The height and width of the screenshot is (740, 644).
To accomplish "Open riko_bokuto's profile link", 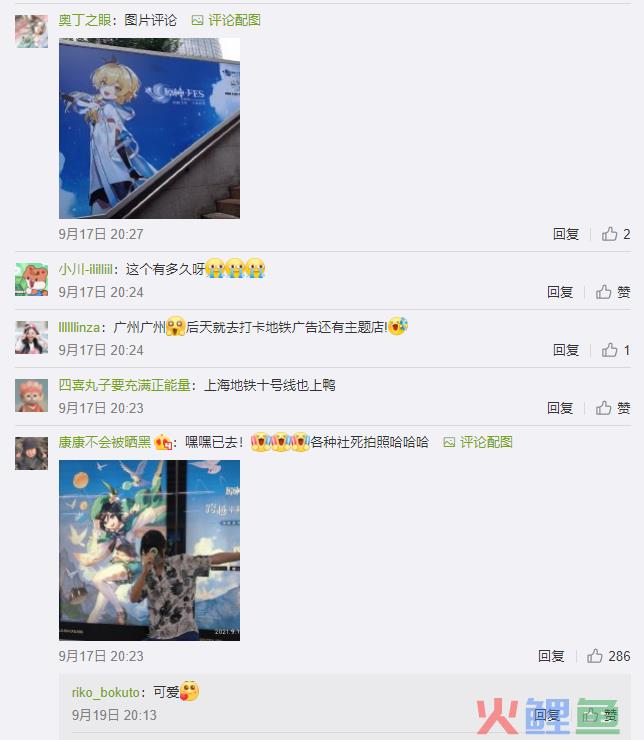I will [x=106, y=692].
